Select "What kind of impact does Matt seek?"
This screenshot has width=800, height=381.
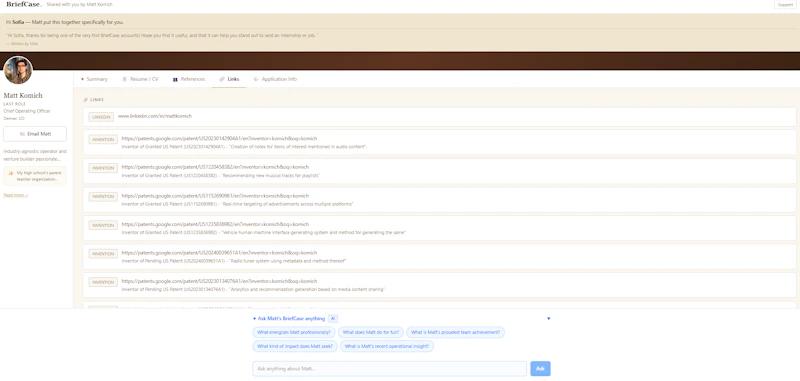click(x=295, y=346)
